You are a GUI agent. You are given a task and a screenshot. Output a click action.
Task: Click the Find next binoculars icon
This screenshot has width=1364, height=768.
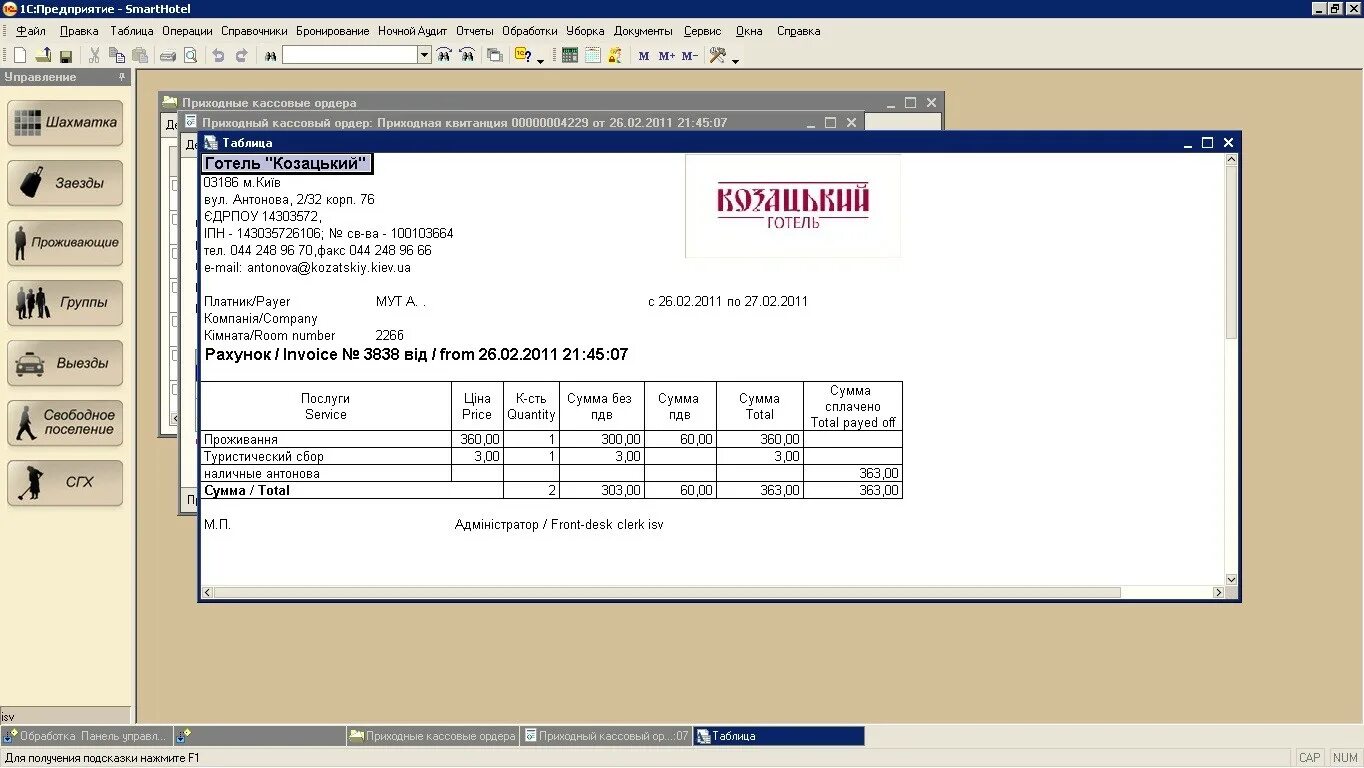(444, 56)
